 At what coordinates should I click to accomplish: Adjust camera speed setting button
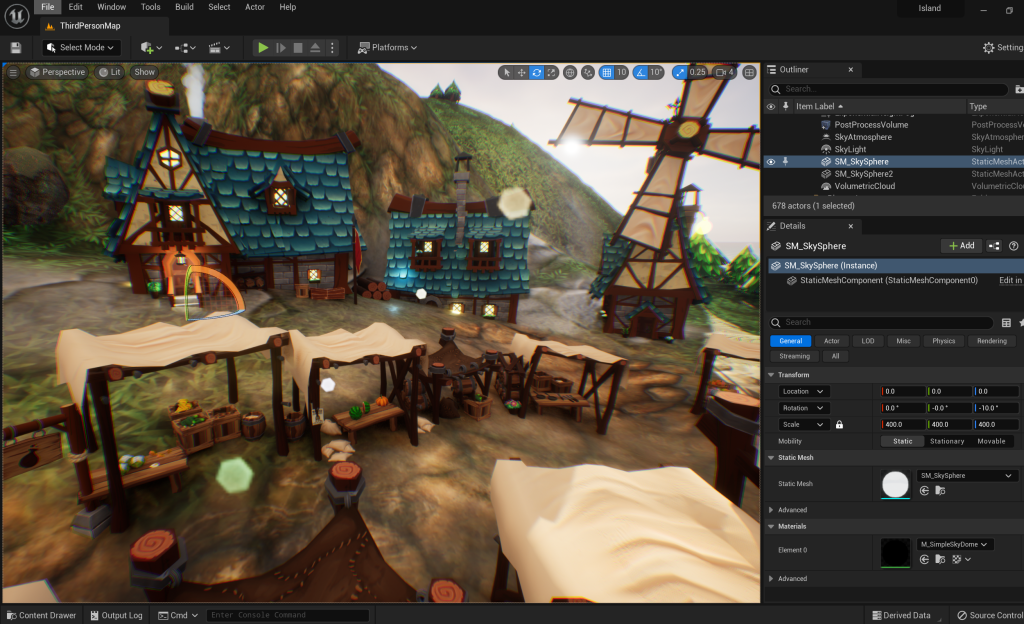(725, 72)
